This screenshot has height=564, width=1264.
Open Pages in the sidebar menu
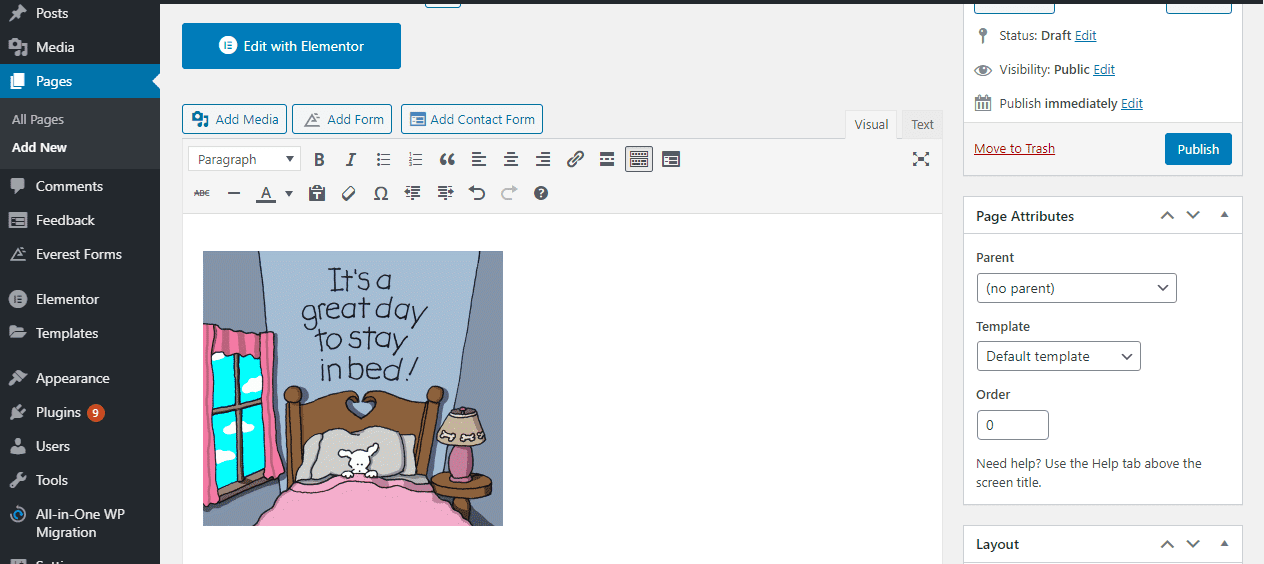(x=80, y=81)
